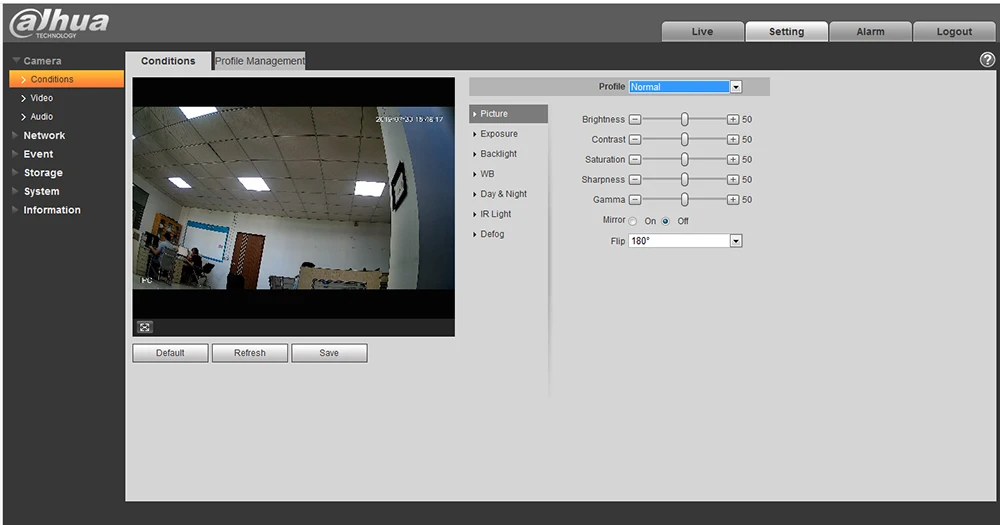Switch to Profile Management tab
The height and width of the screenshot is (525, 1000).
coord(260,61)
